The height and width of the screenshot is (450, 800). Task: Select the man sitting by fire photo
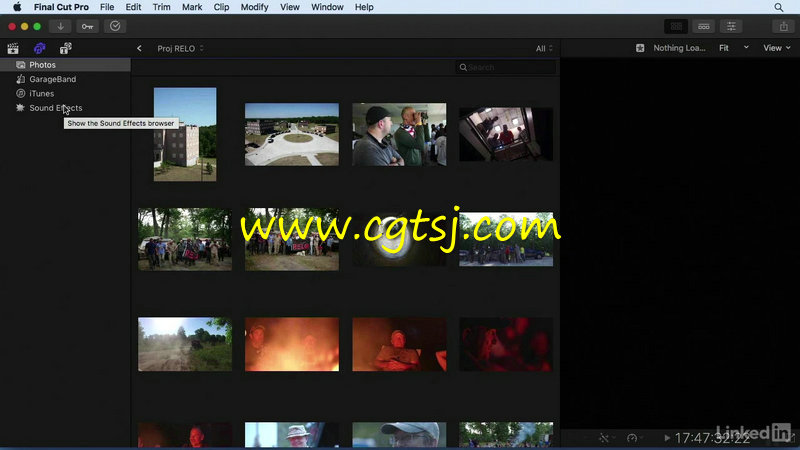(399, 344)
